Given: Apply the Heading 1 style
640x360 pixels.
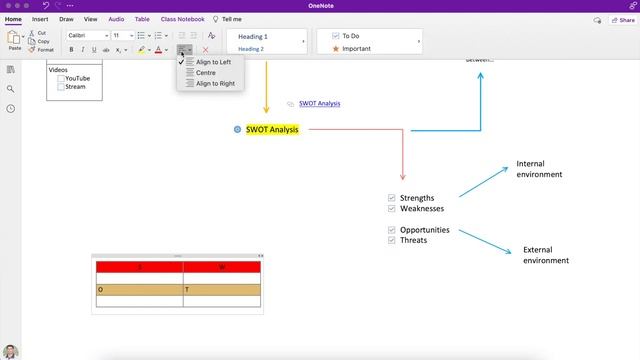Looking at the screenshot, I should (x=253, y=37).
